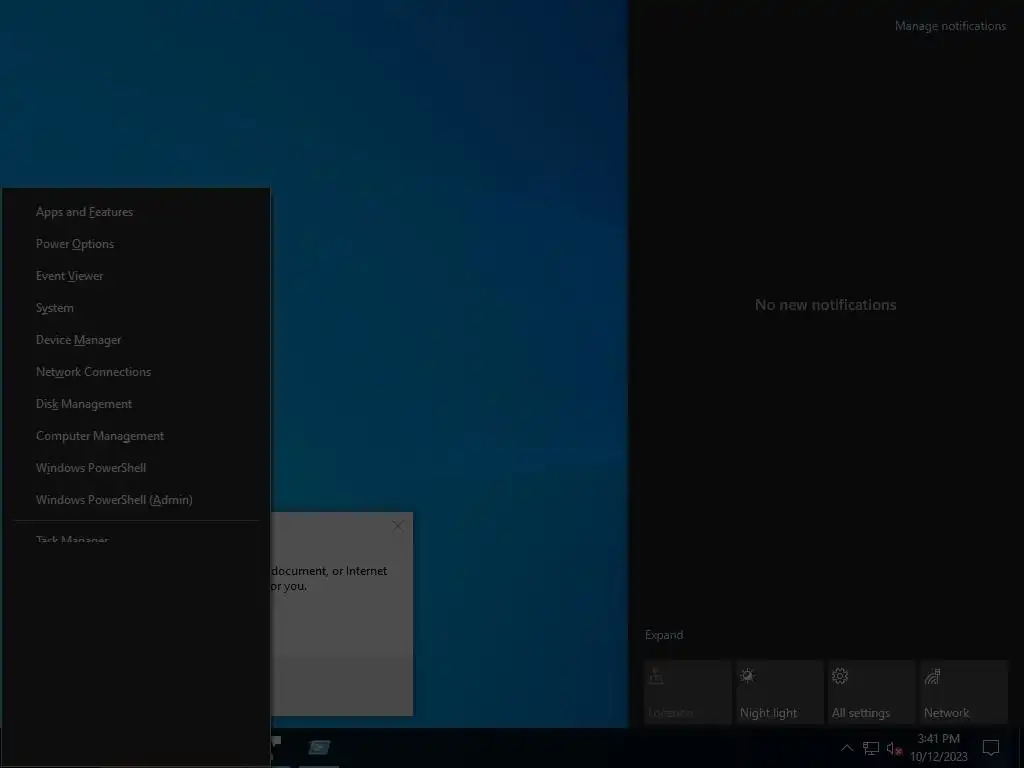Toggle the Action Center taskbar icon
1024x768 pixels.
click(x=991, y=748)
